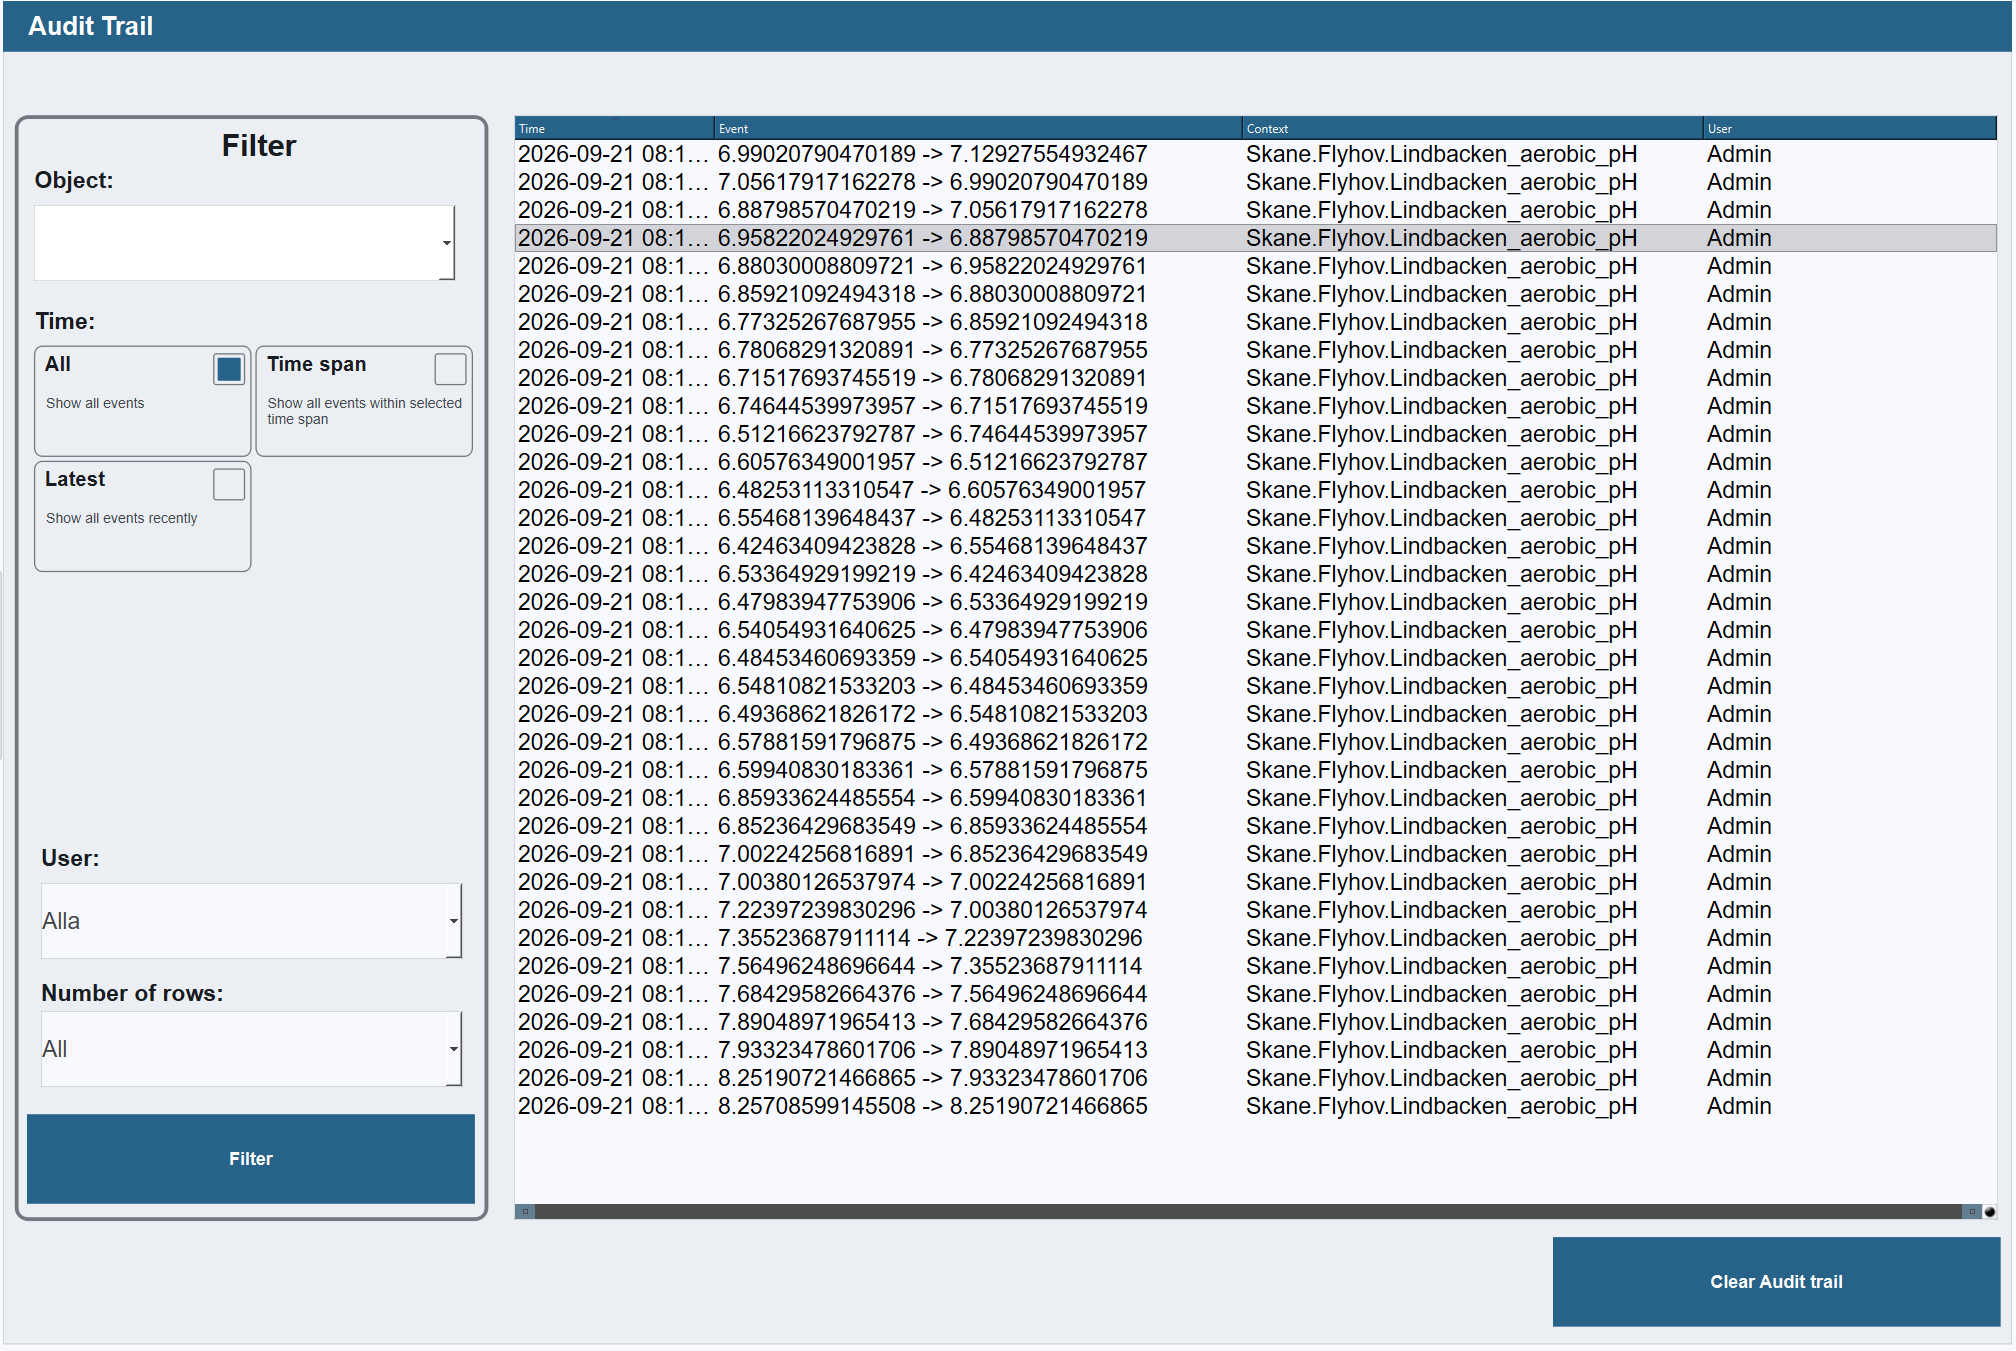Screen dimensions: 2016x1351
Task: Select row 6.54054931640625 -> 6.47983947753906
Action: [1256, 630]
